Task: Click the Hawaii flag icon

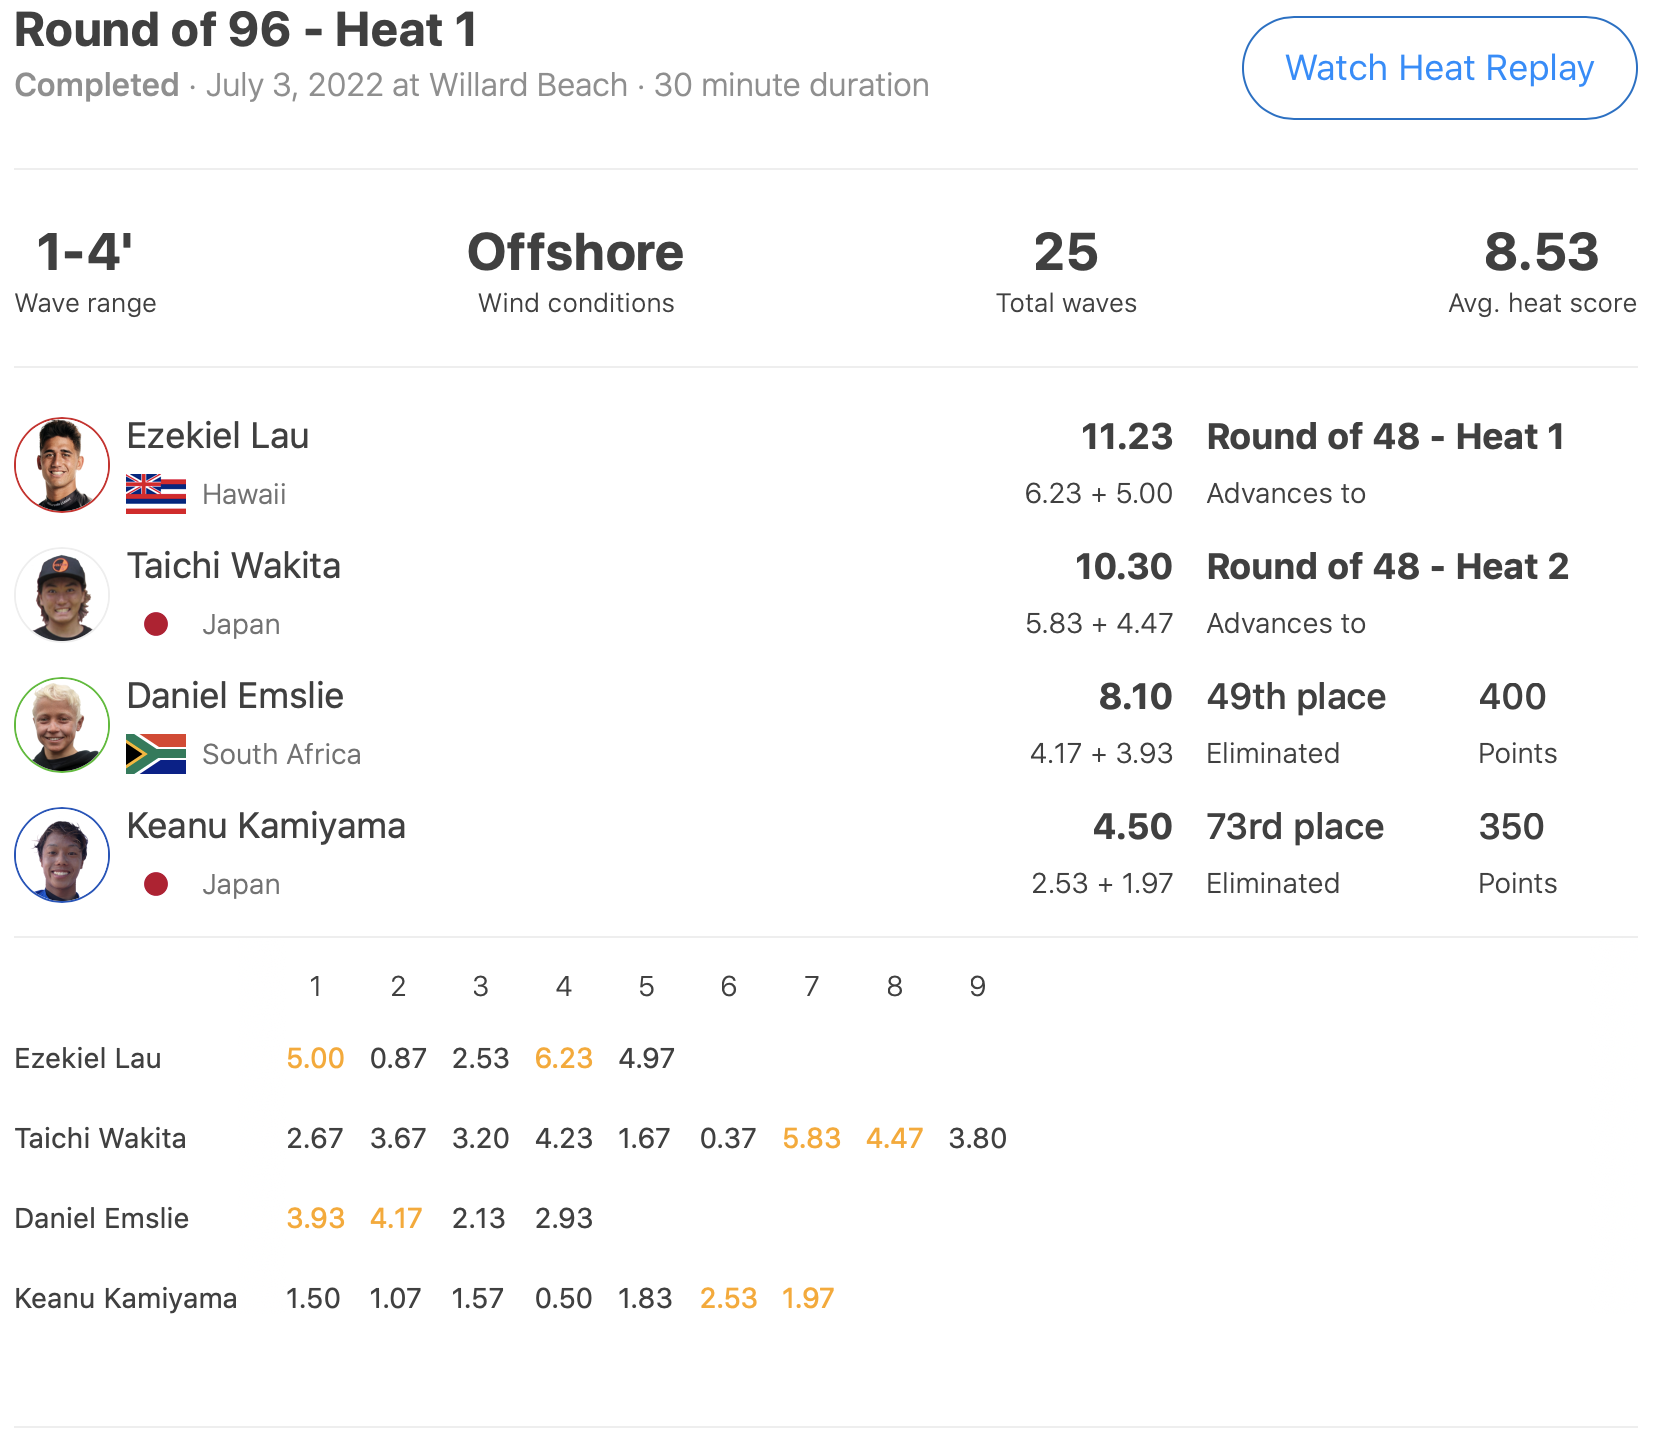Action: pyautogui.click(x=156, y=494)
